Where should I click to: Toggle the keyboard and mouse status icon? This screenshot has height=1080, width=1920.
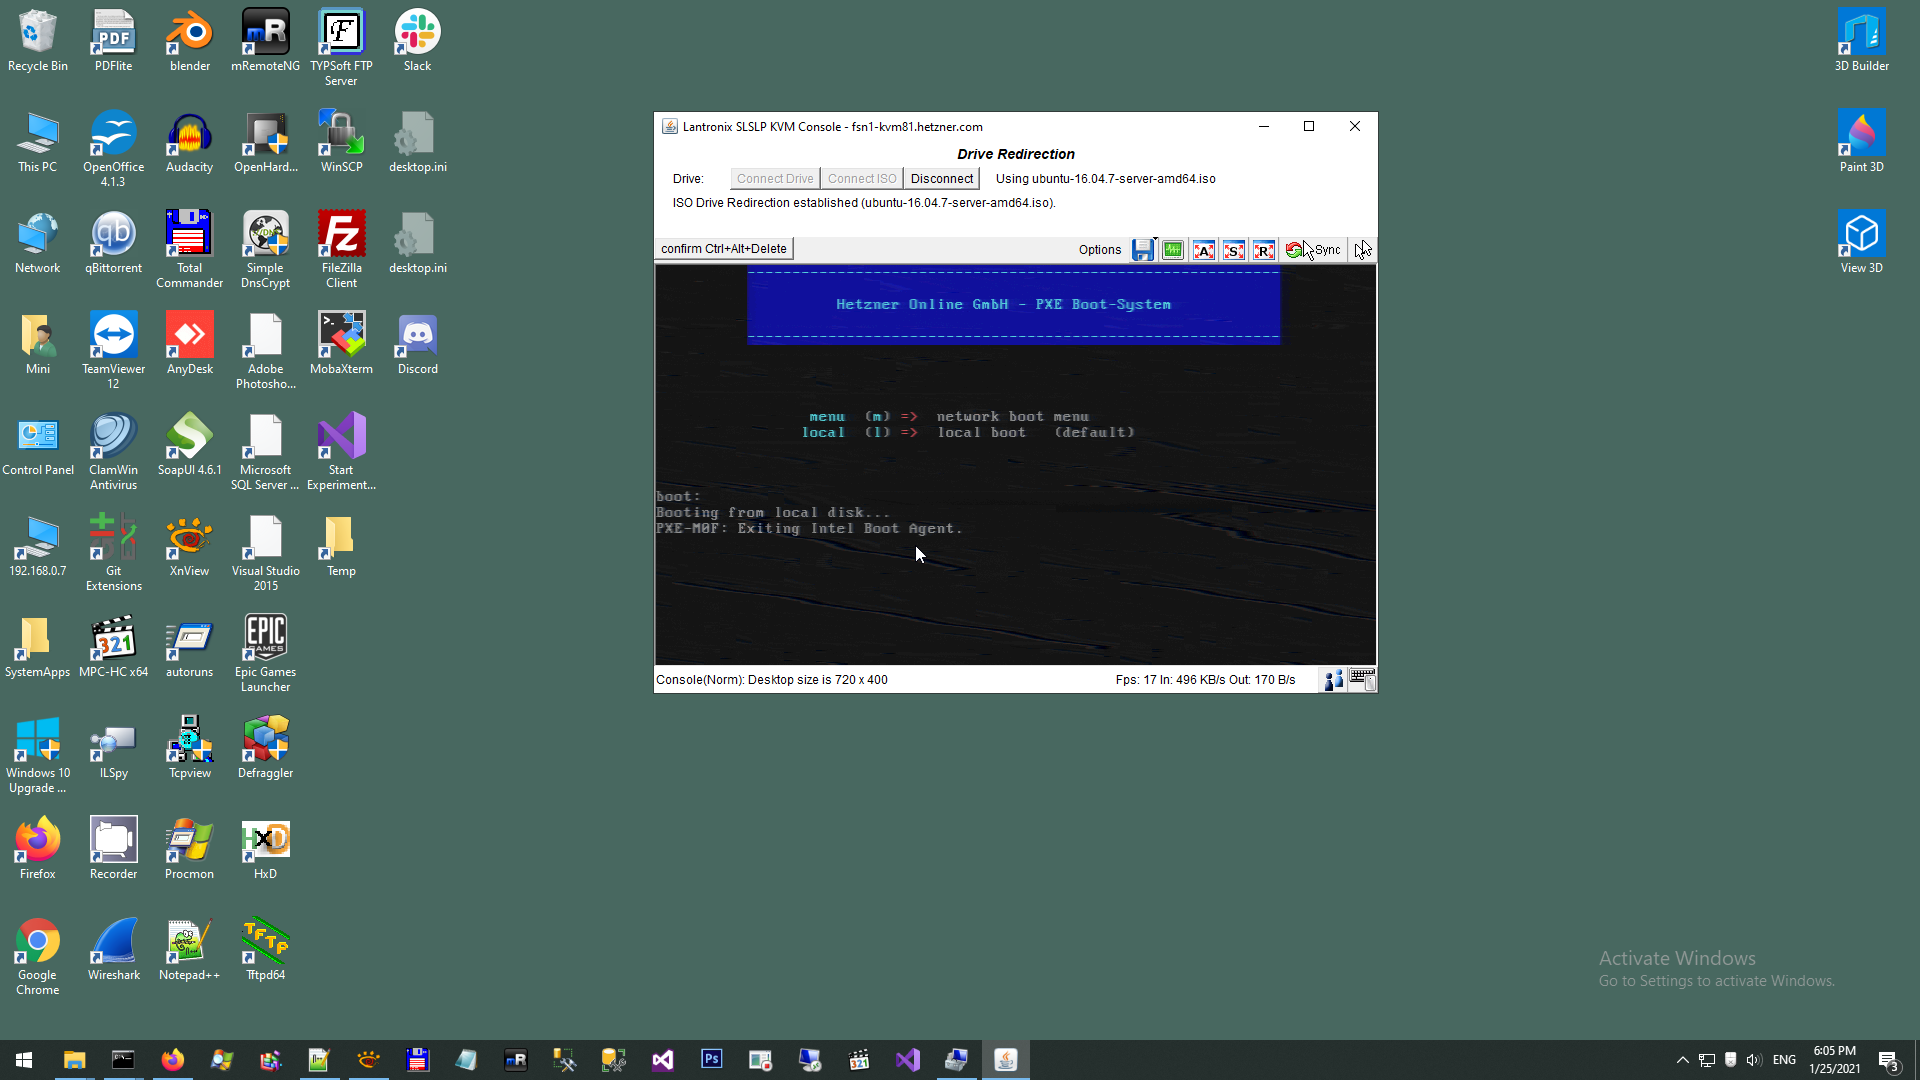pos(1362,680)
